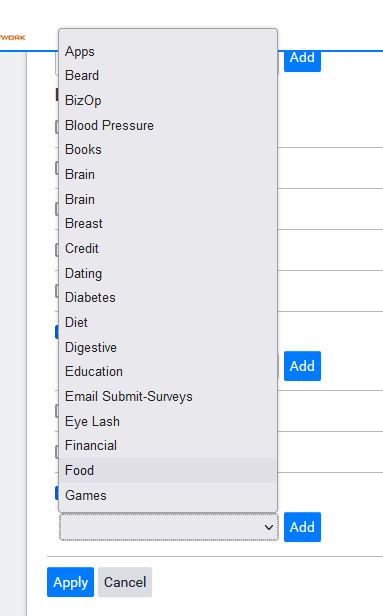Pick Blood Pressure from the list
This screenshot has height=616, width=383.
click(168, 125)
